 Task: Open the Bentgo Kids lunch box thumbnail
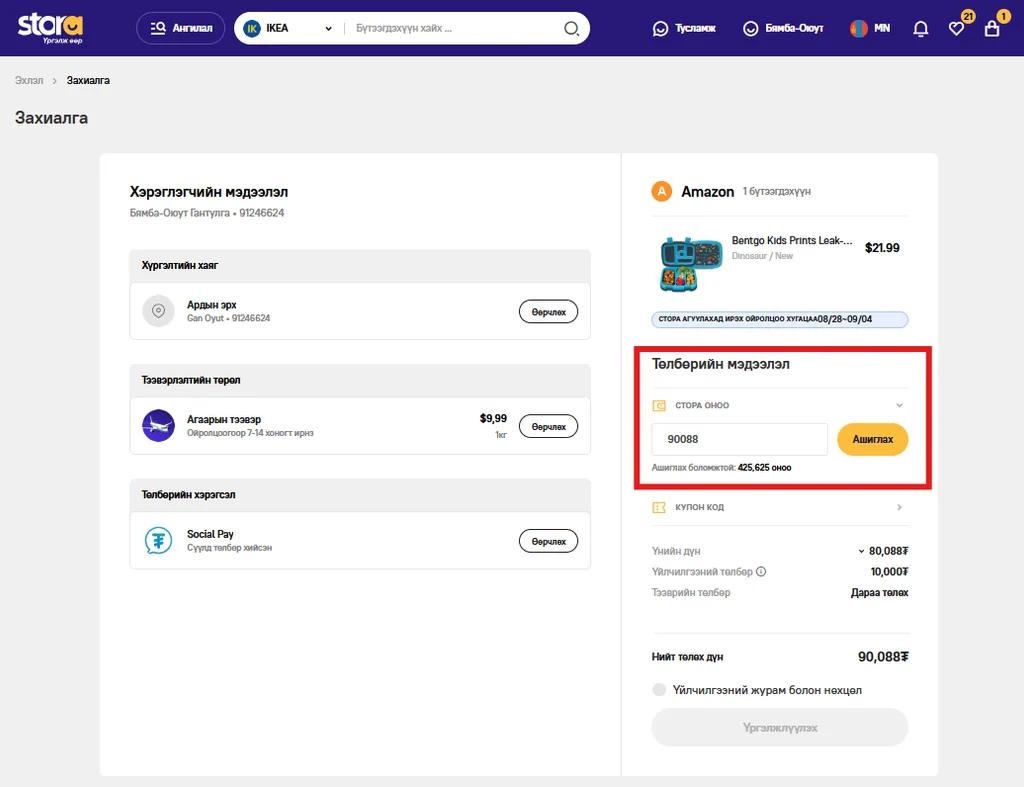[x=691, y=263]
